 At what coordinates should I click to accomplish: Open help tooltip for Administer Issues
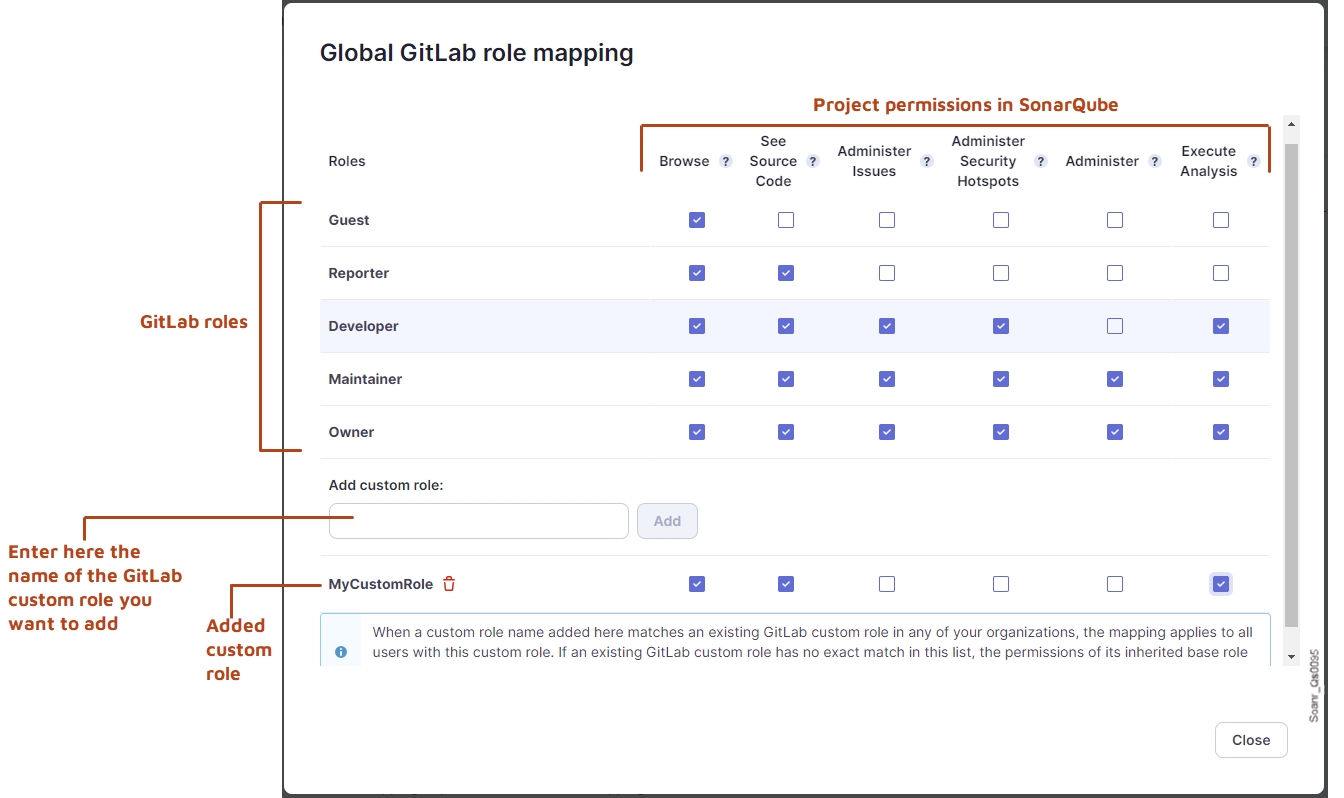927,161
